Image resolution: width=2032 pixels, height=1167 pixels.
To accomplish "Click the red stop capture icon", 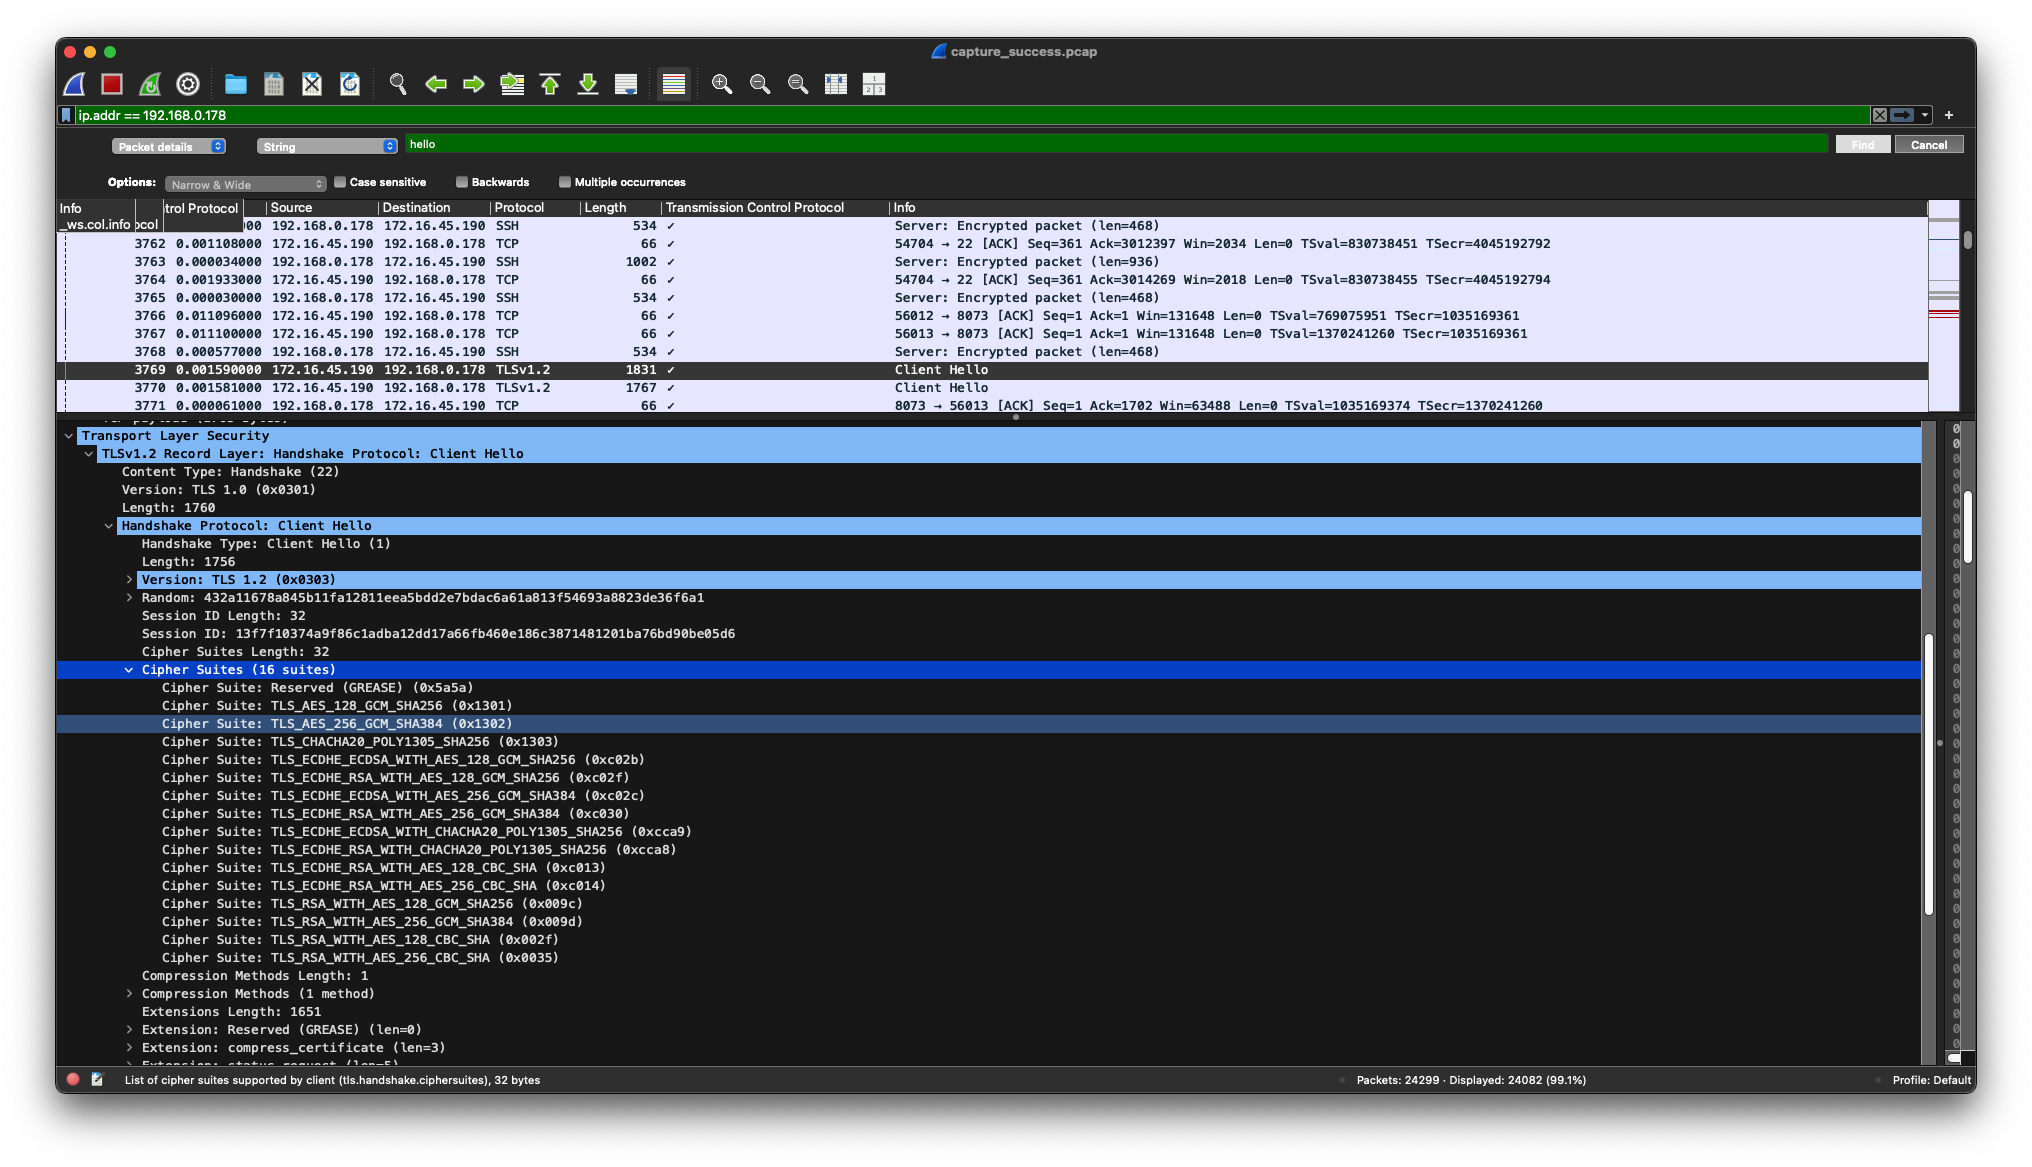I will click(x=112, y=84).
